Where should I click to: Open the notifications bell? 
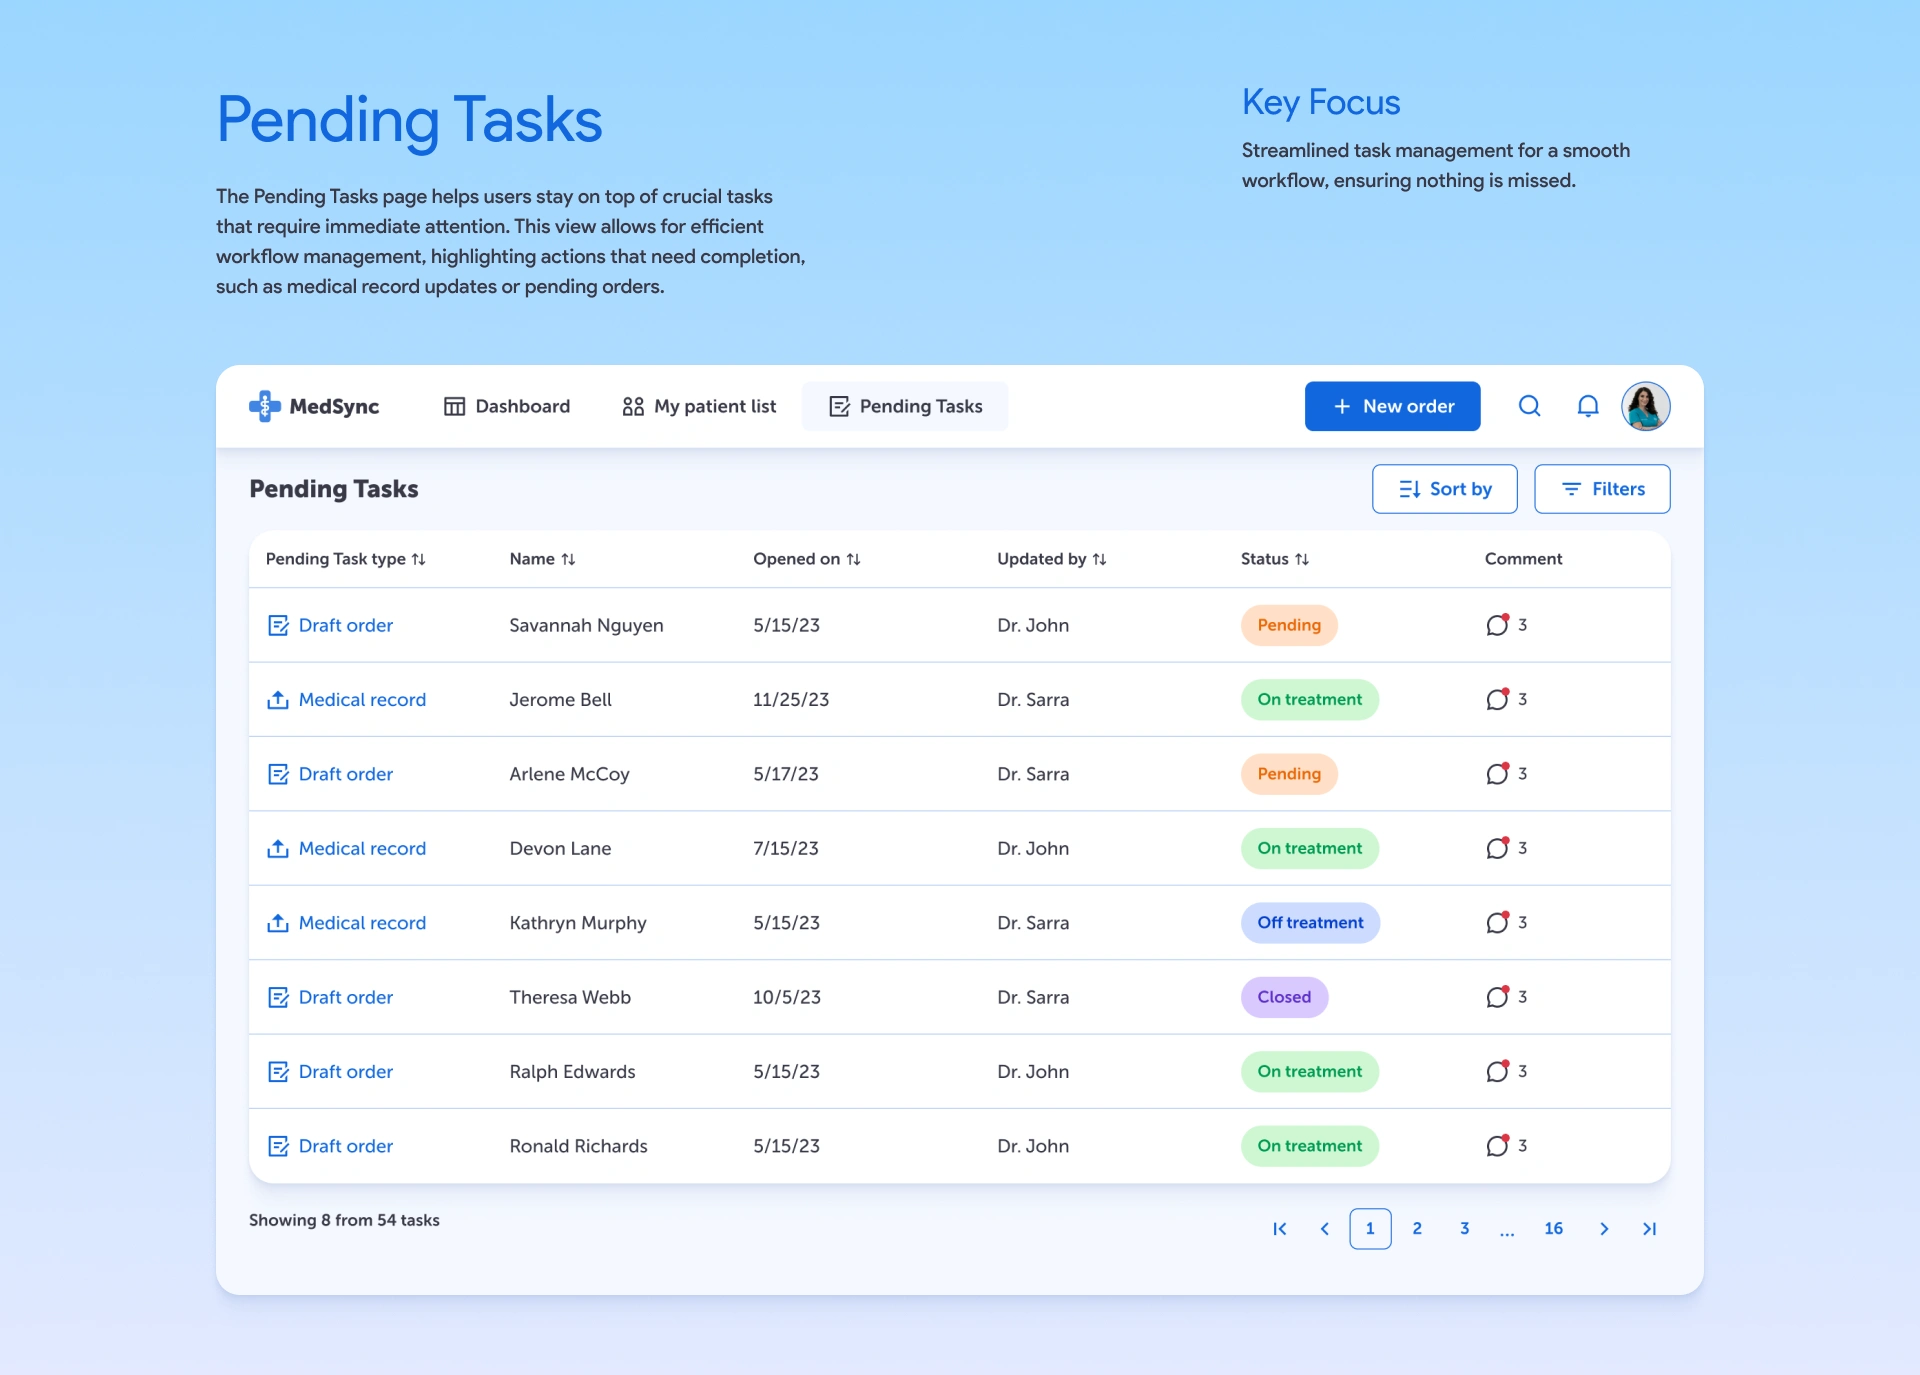tap(1587, 406)
